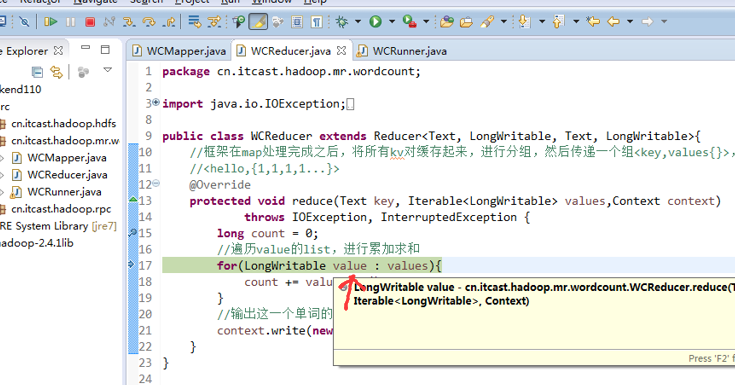Image resolution: width=735 pixels, height=385 pixels.
Task: Navigate back in editor history
Action: pyautogui.click(x=614, y=22)
